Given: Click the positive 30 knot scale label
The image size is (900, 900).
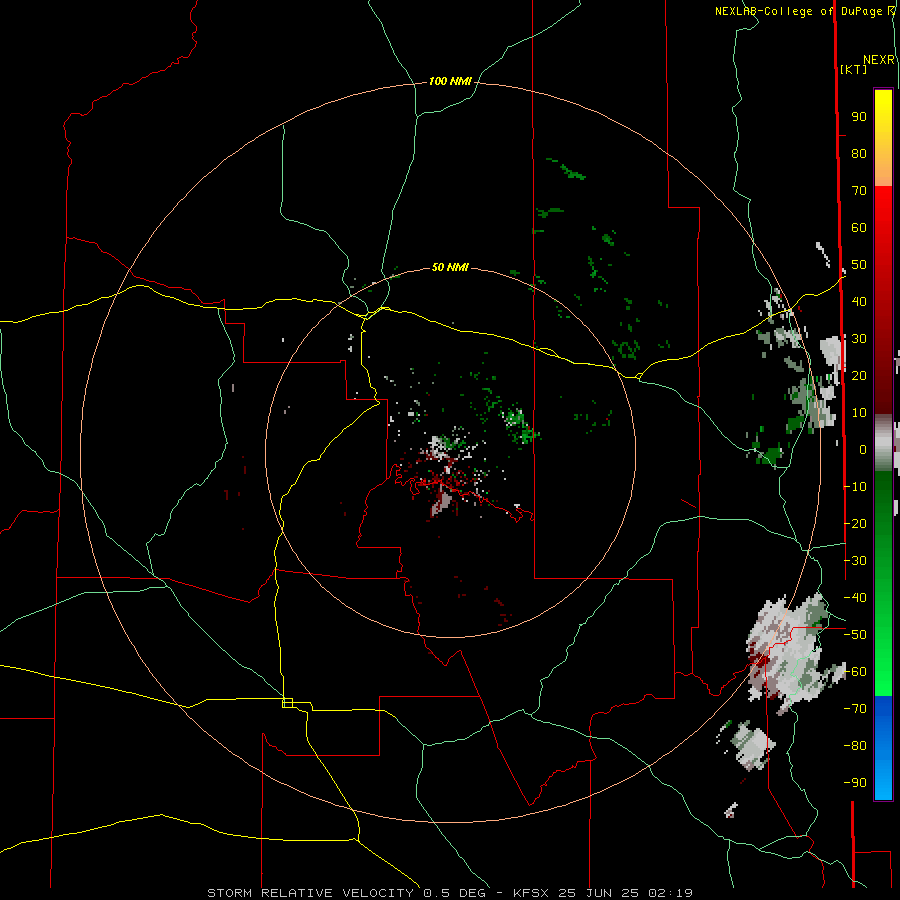Looking at the screenshot, I should tap(859, 339).
